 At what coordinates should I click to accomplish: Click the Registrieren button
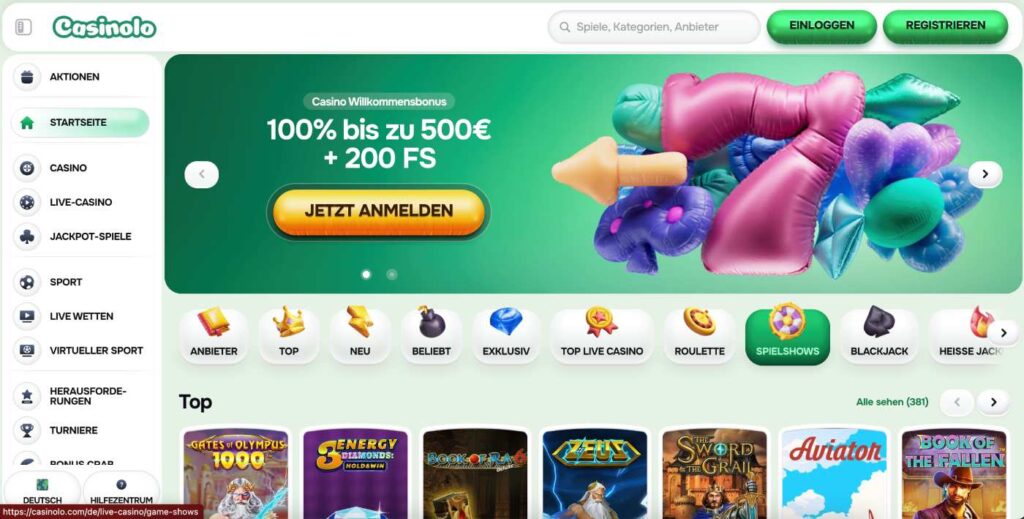coord(945,26)
